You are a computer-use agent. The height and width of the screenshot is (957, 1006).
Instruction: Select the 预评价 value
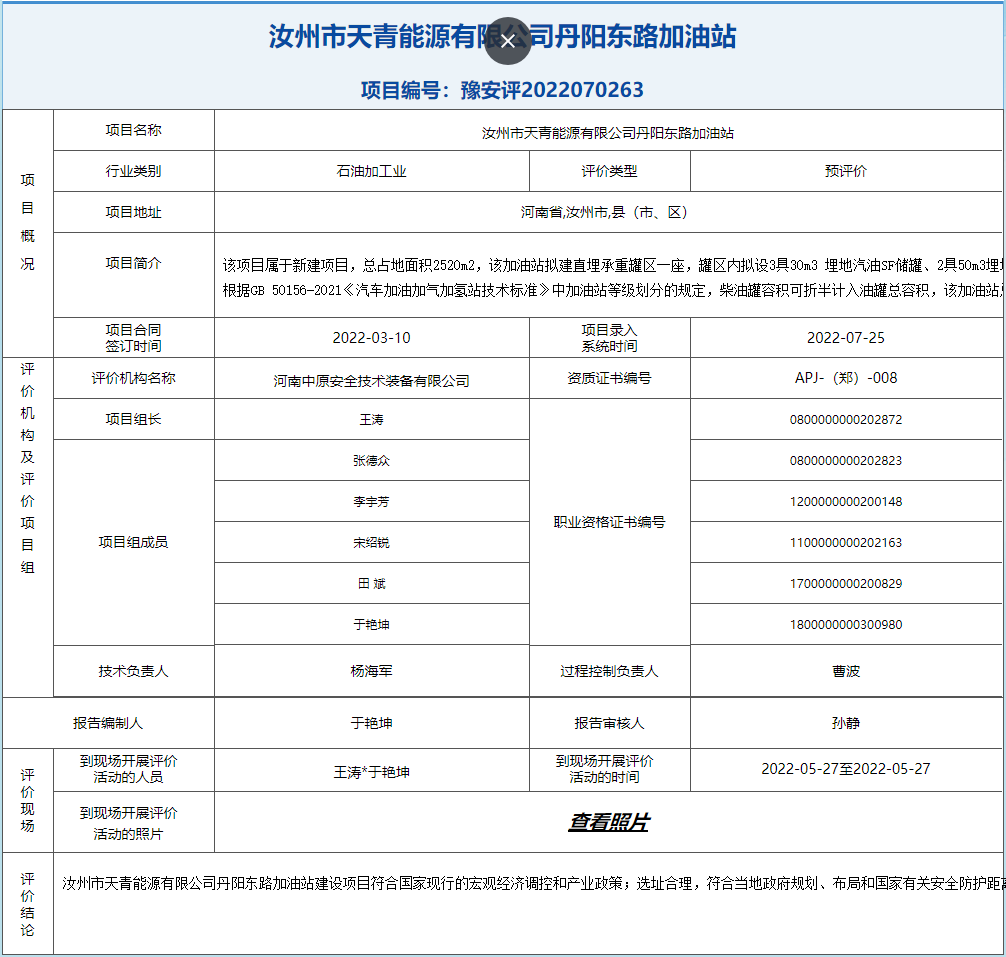(846, 171)
